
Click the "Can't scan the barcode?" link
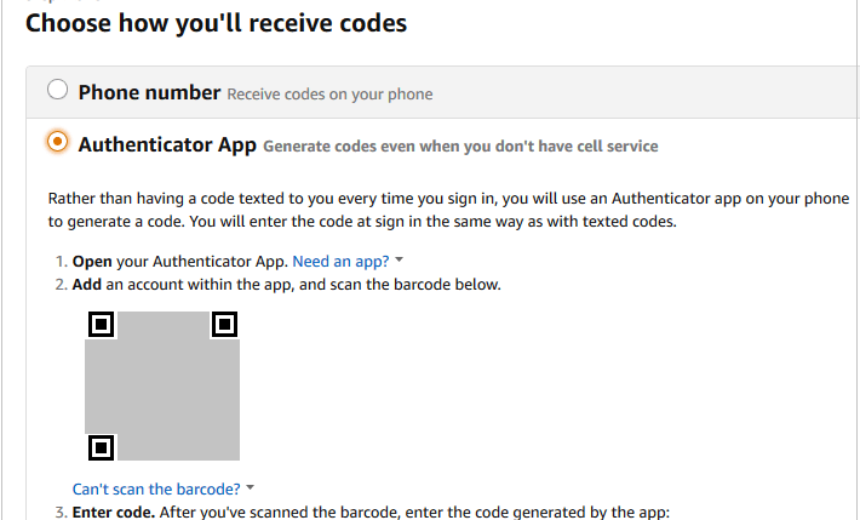click(156, 489)
